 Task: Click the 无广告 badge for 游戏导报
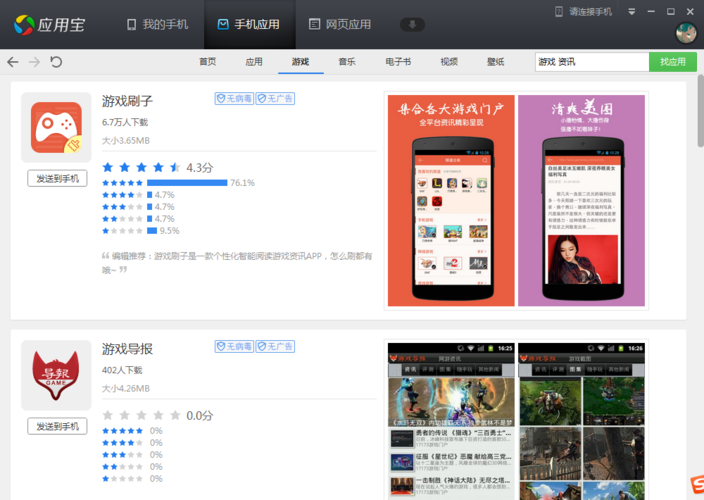(275, 346)
